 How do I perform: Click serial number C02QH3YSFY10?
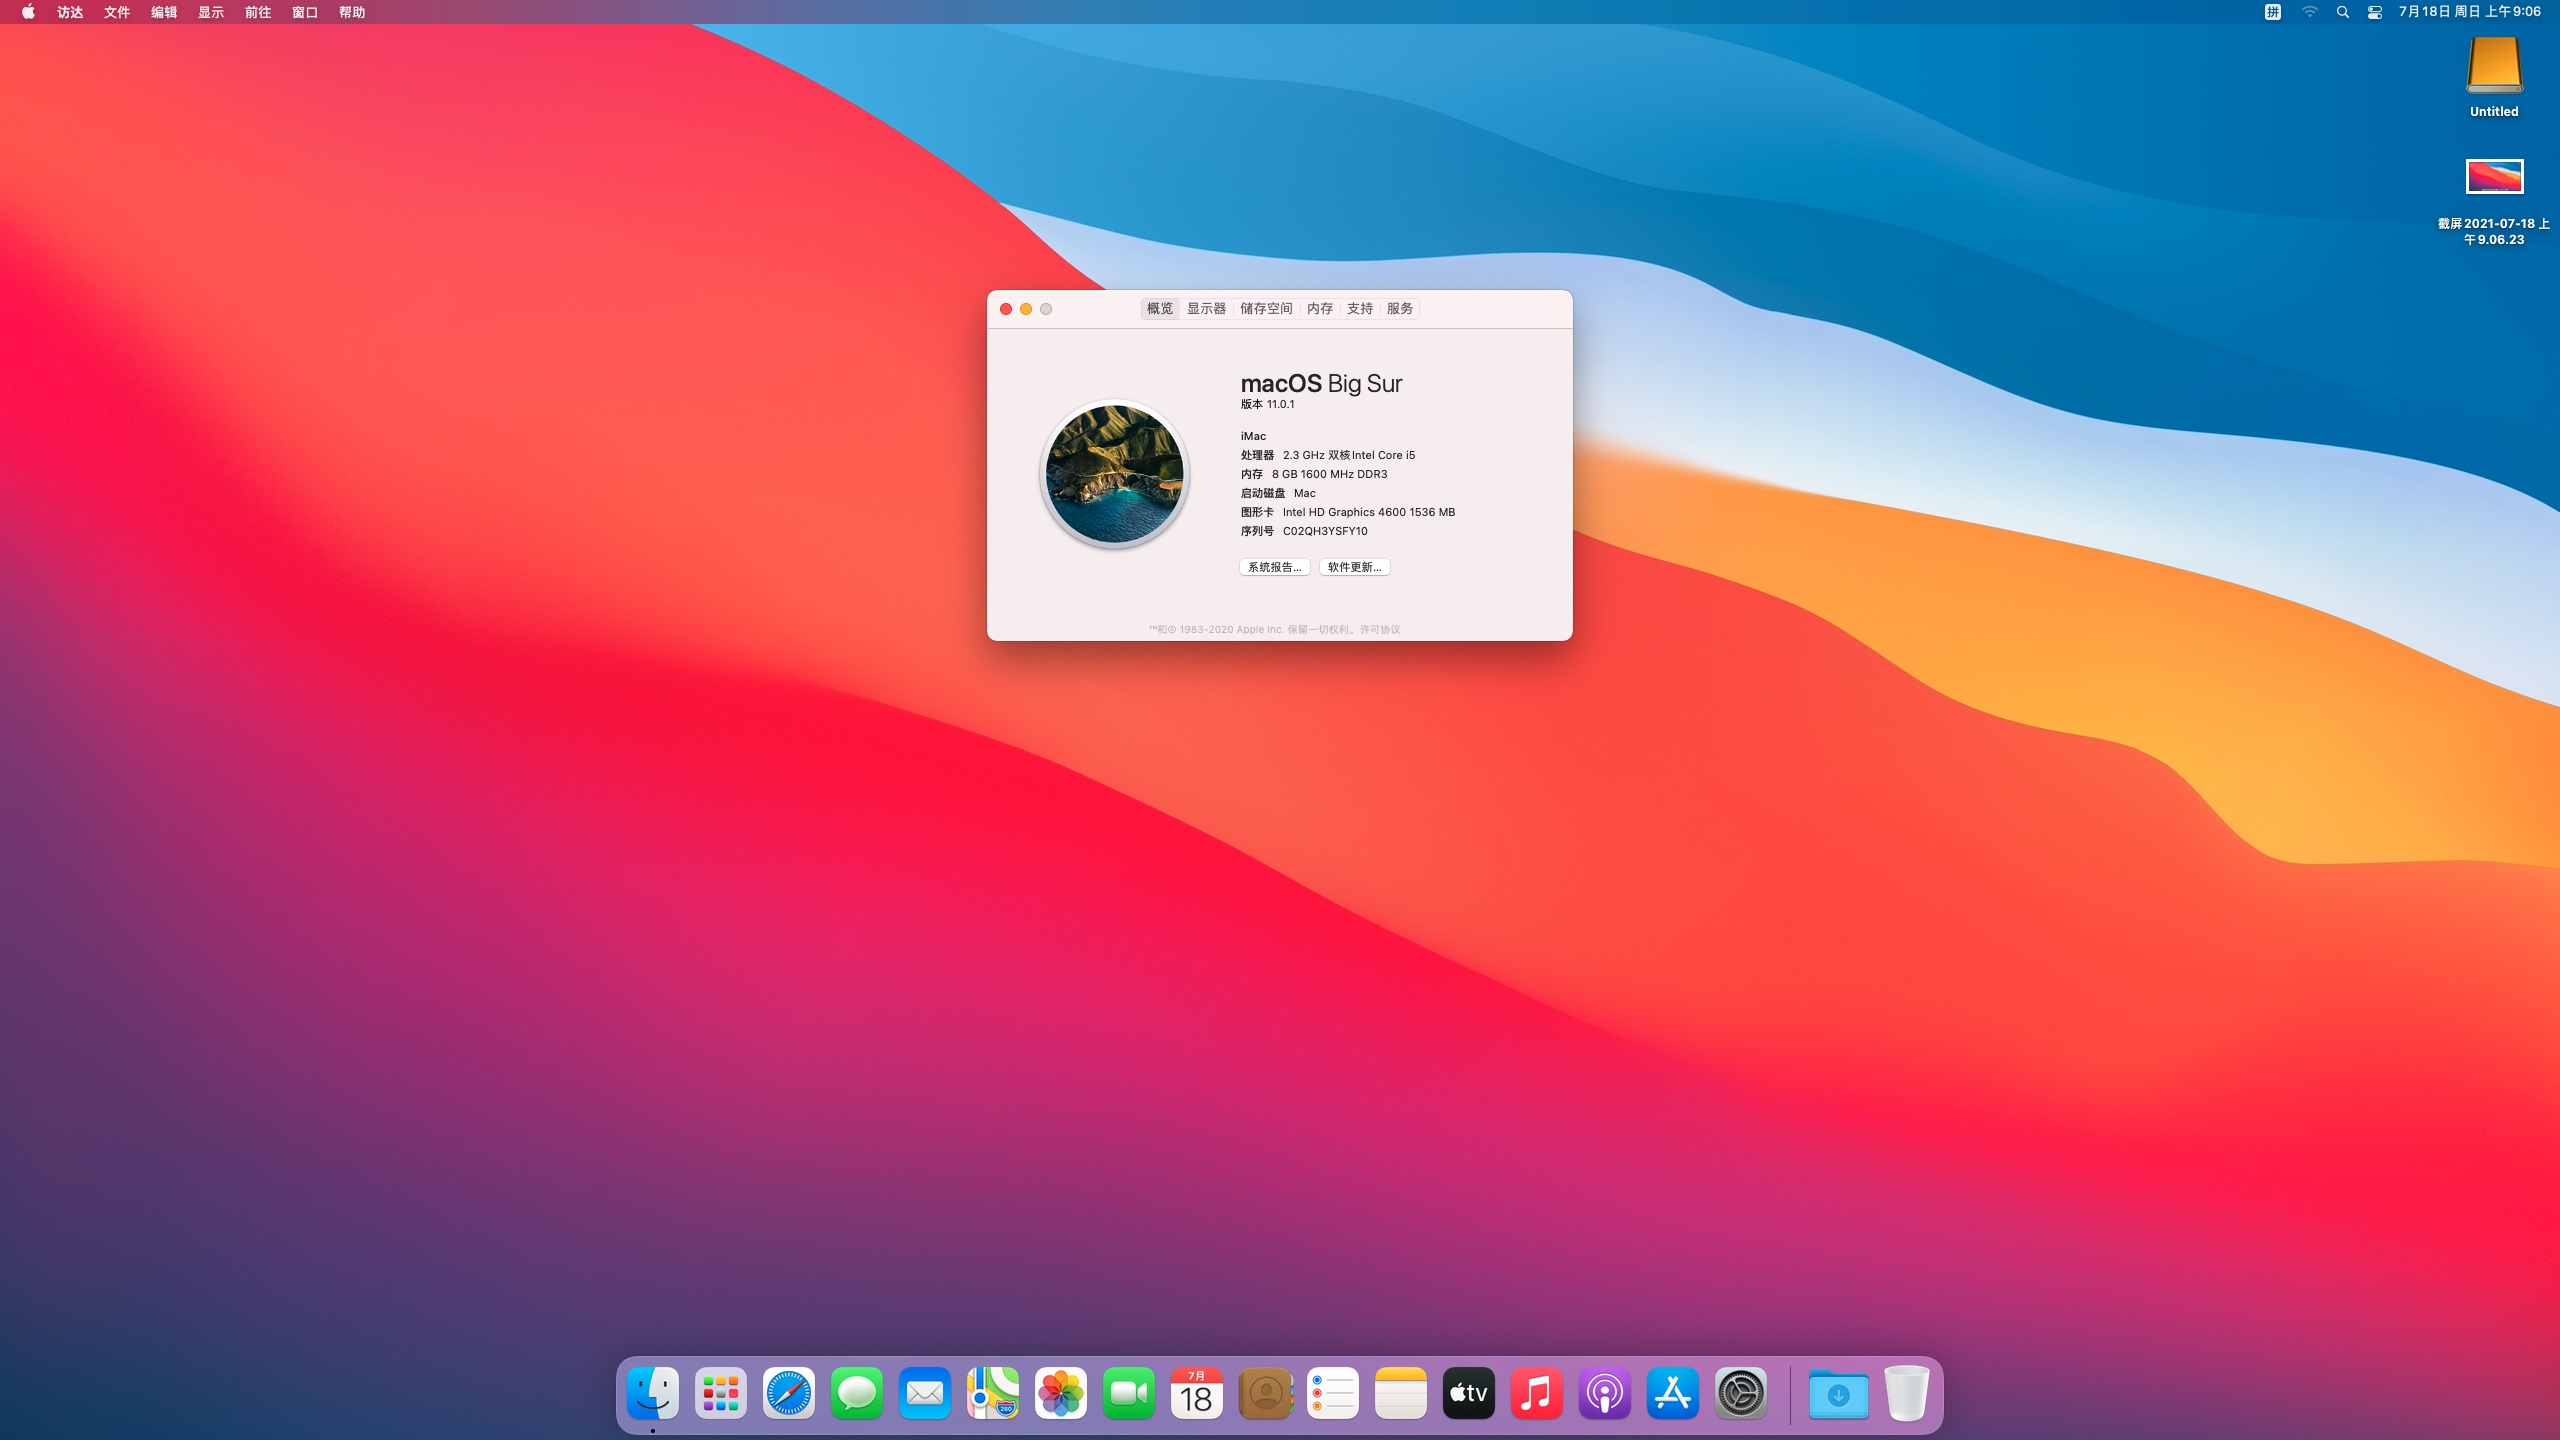coord(1325,532)
